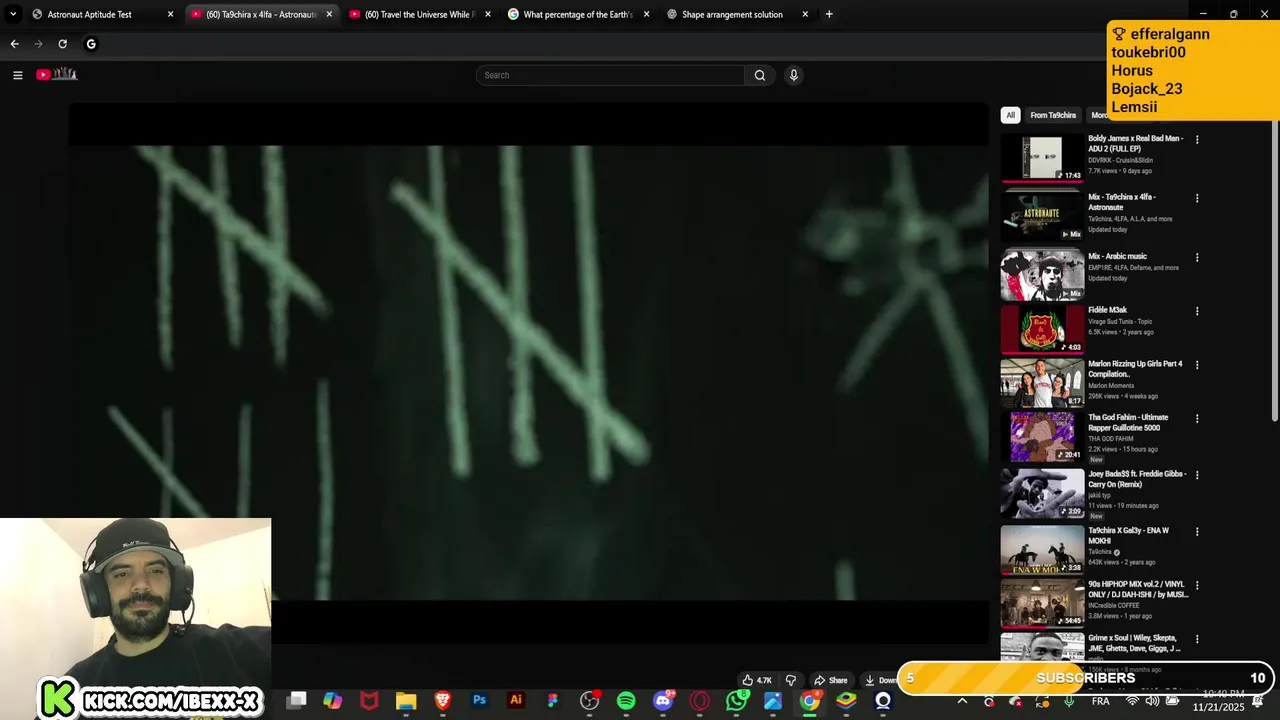
Task: Open Fidèle M3ak video title
Action: [x=1107, y=310]
